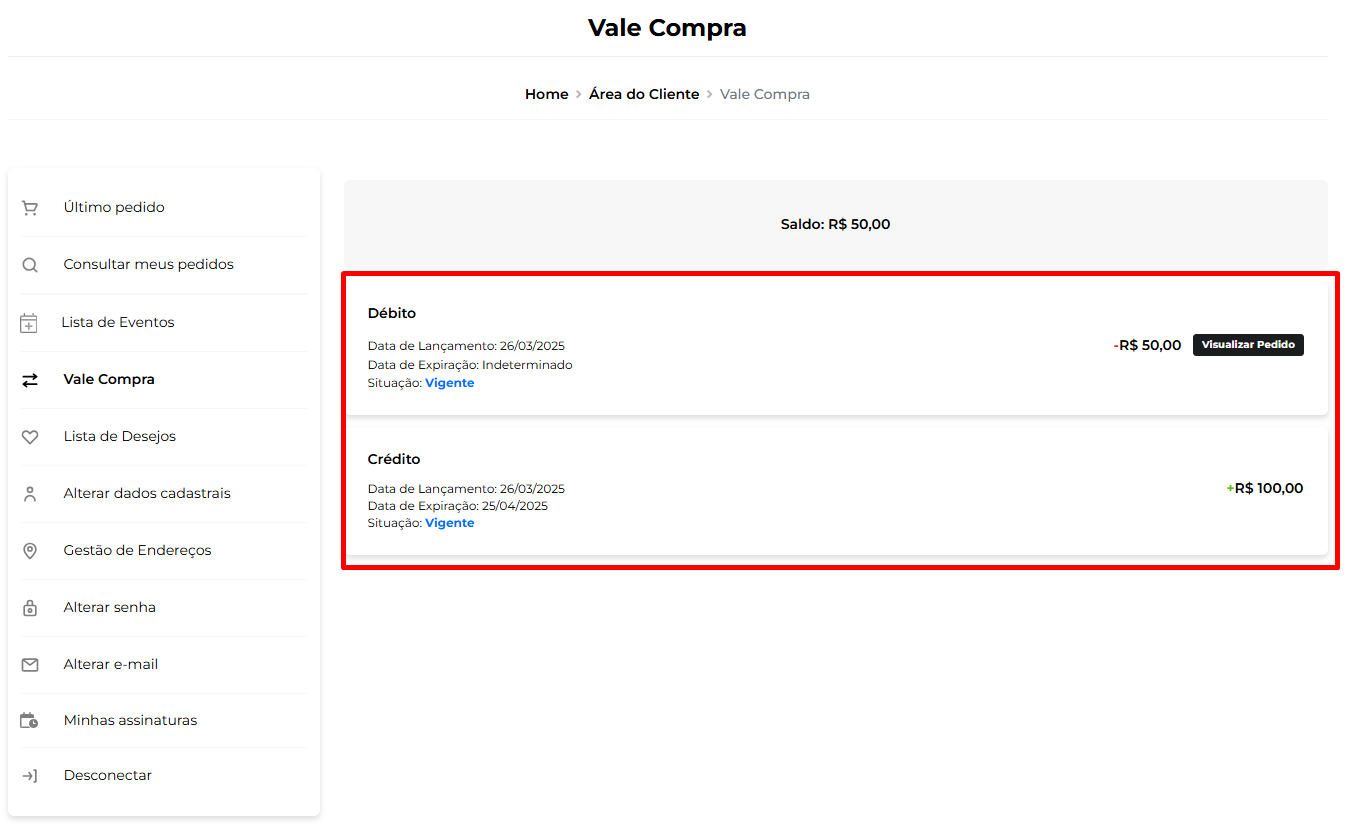View the order with Visualizar Pedido button

point(1248,345)
